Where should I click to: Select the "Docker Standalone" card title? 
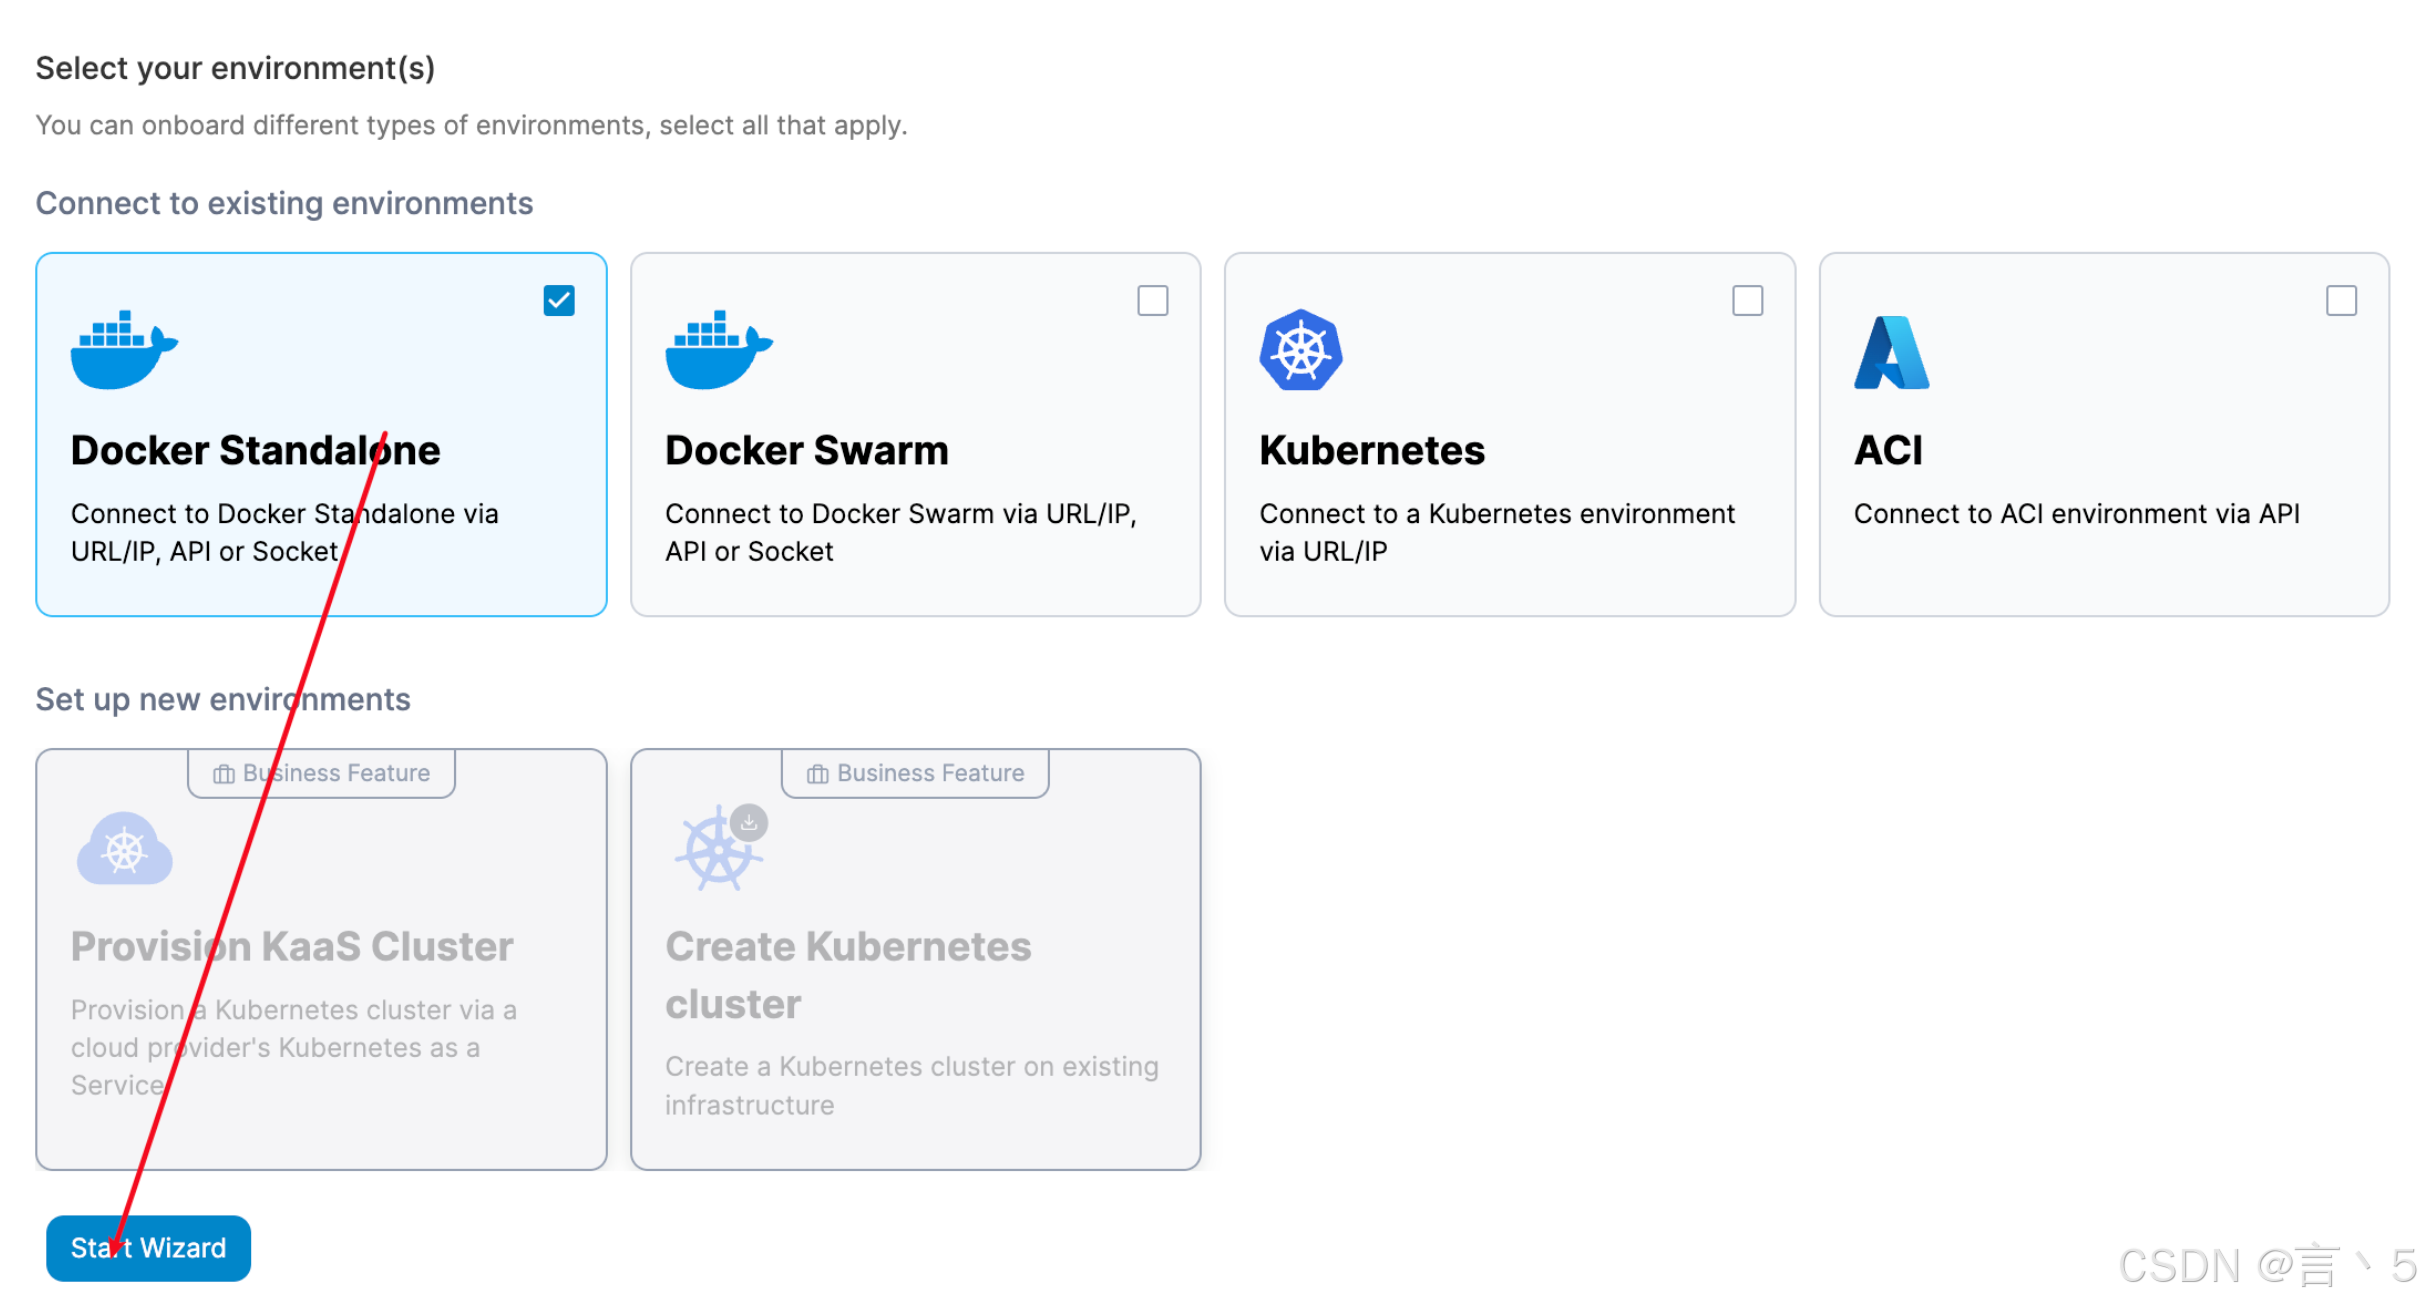255,450
